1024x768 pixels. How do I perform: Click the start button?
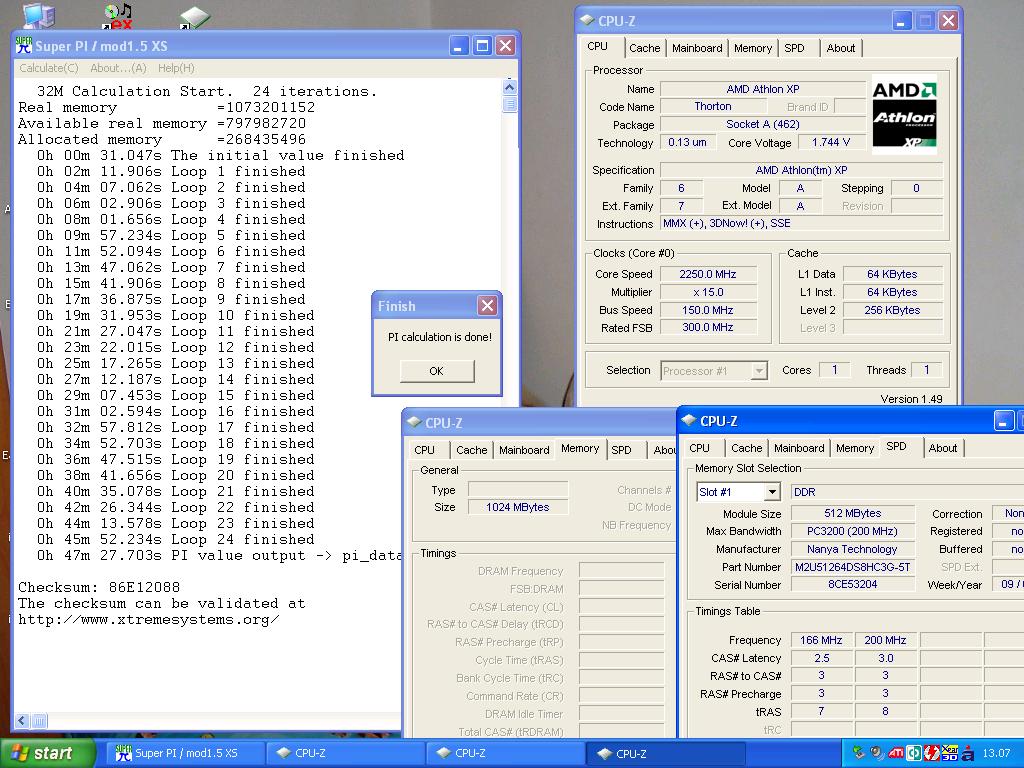(x=47, y=753)
